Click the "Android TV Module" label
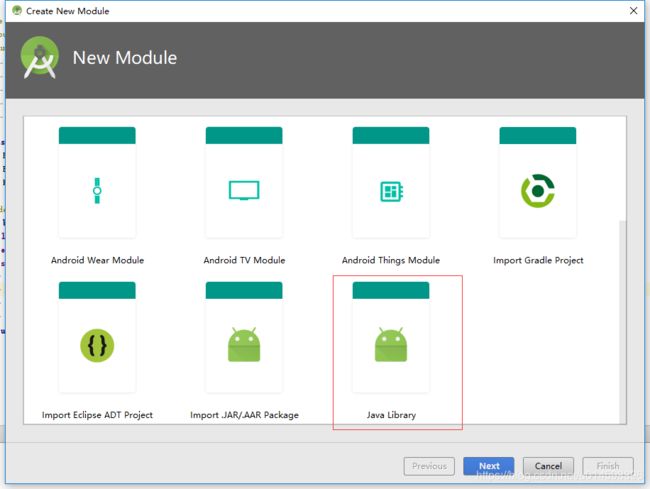 244,260
